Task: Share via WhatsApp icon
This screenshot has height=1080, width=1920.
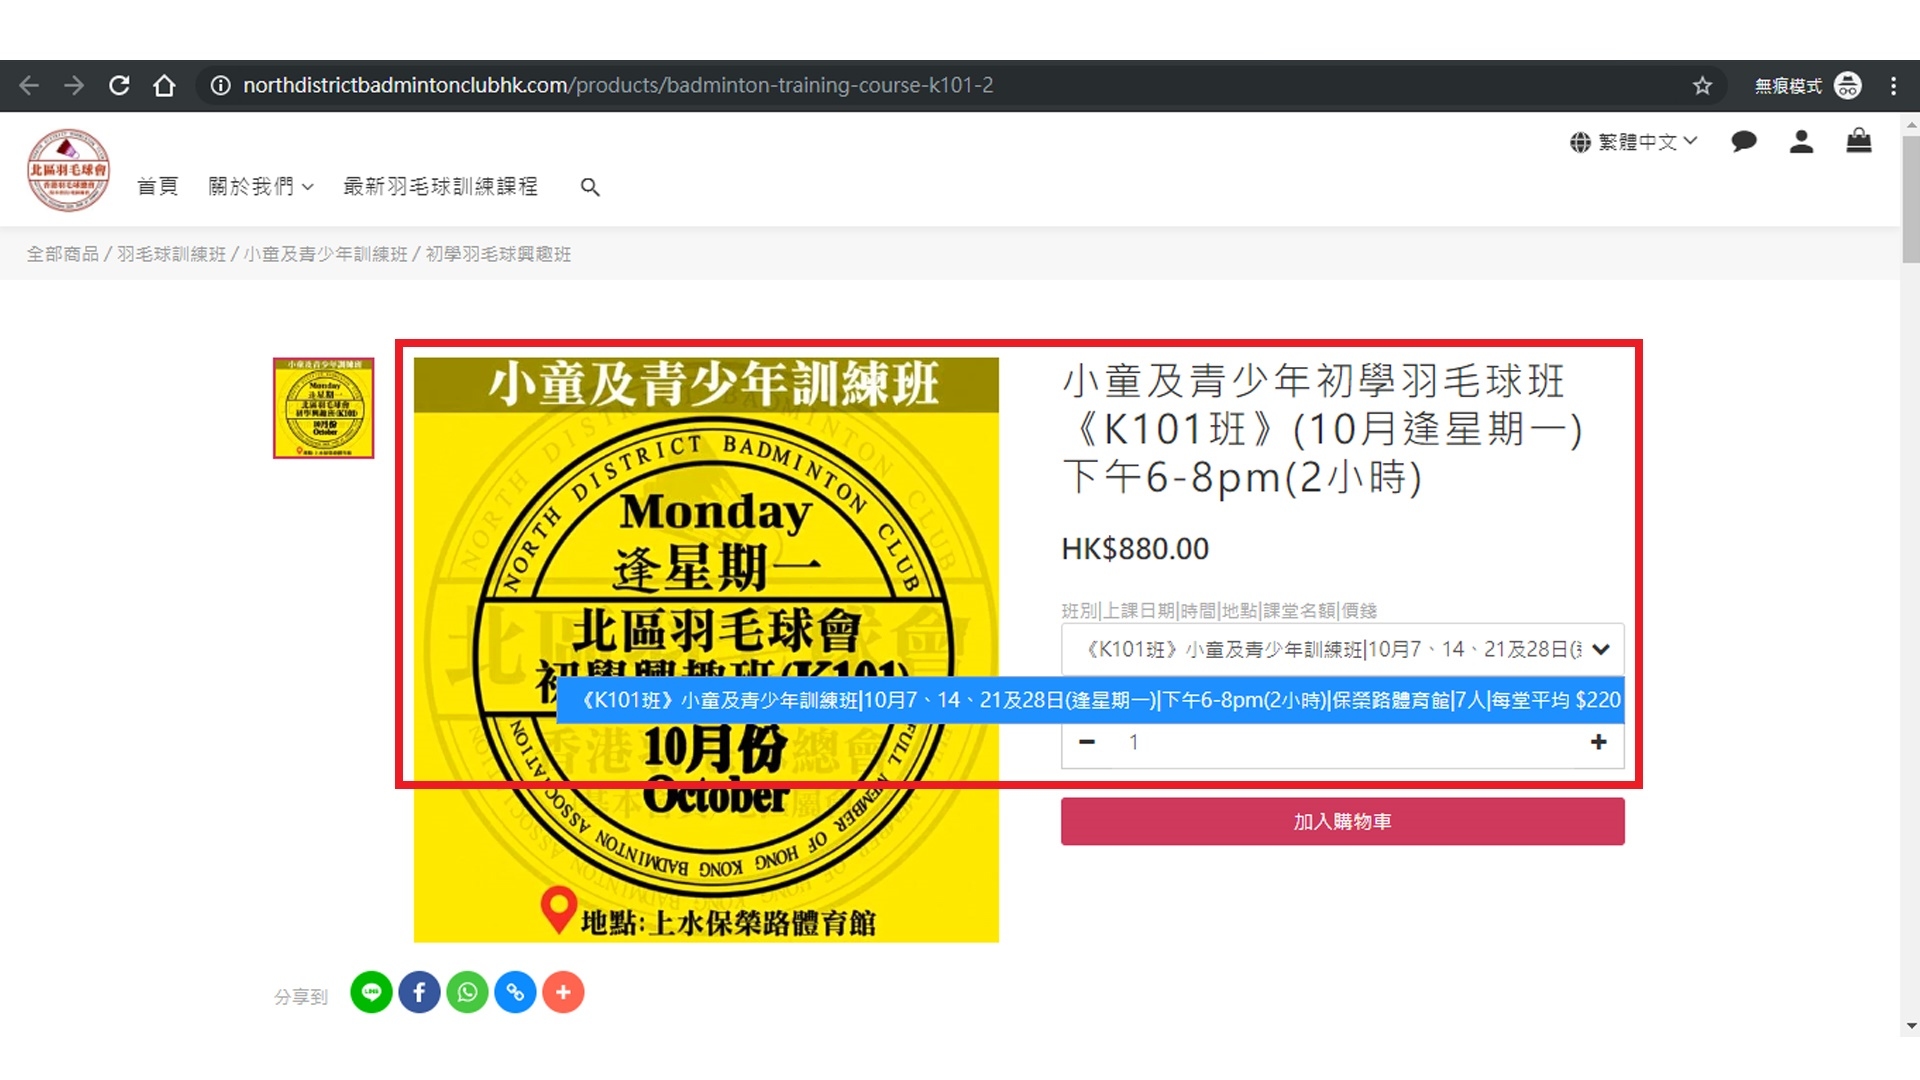Action: tap(467, 992)
